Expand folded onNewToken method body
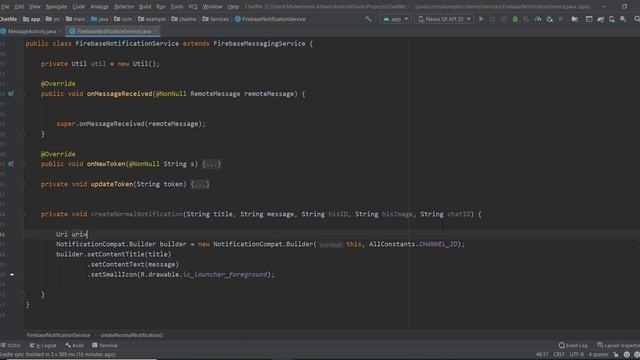Image resolution: width=640 pixels, height=360 pixels. 211,164
